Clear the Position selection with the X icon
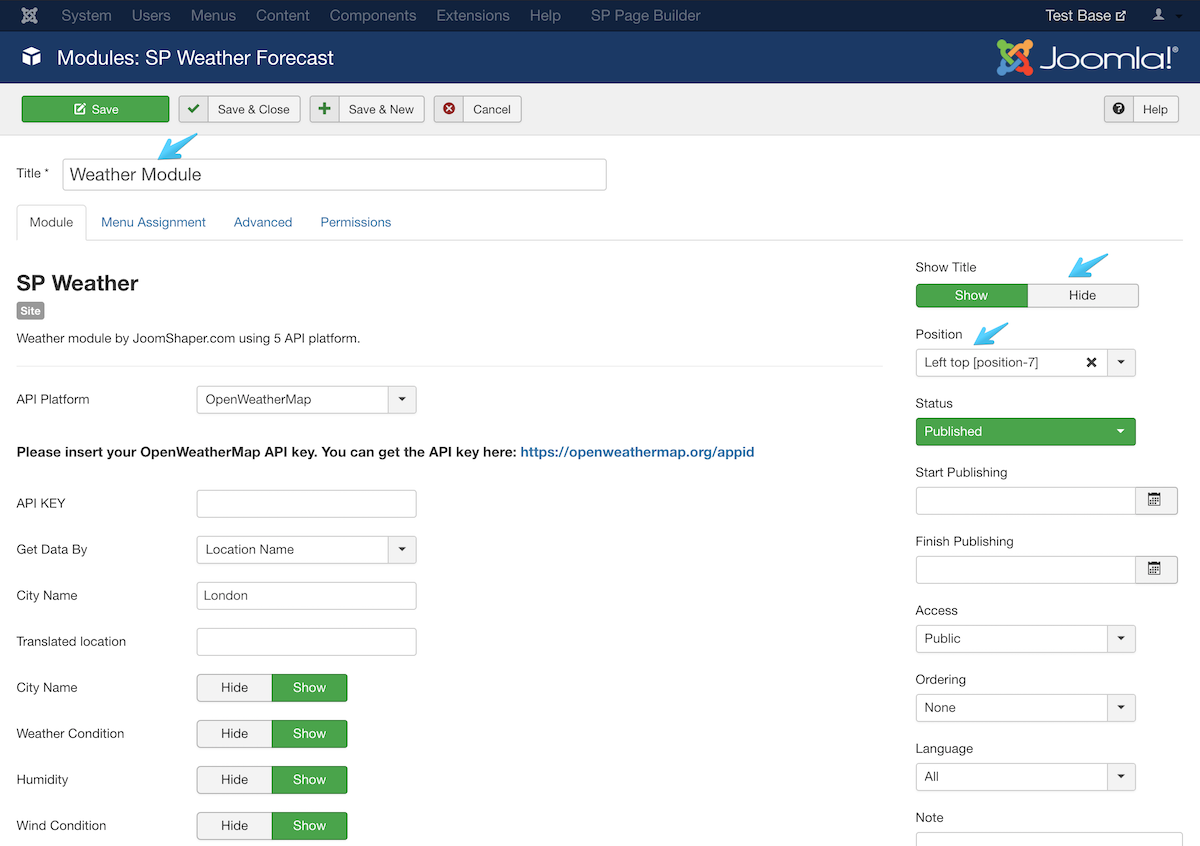The image size is (1200, 846). [x=1092, y=362]
